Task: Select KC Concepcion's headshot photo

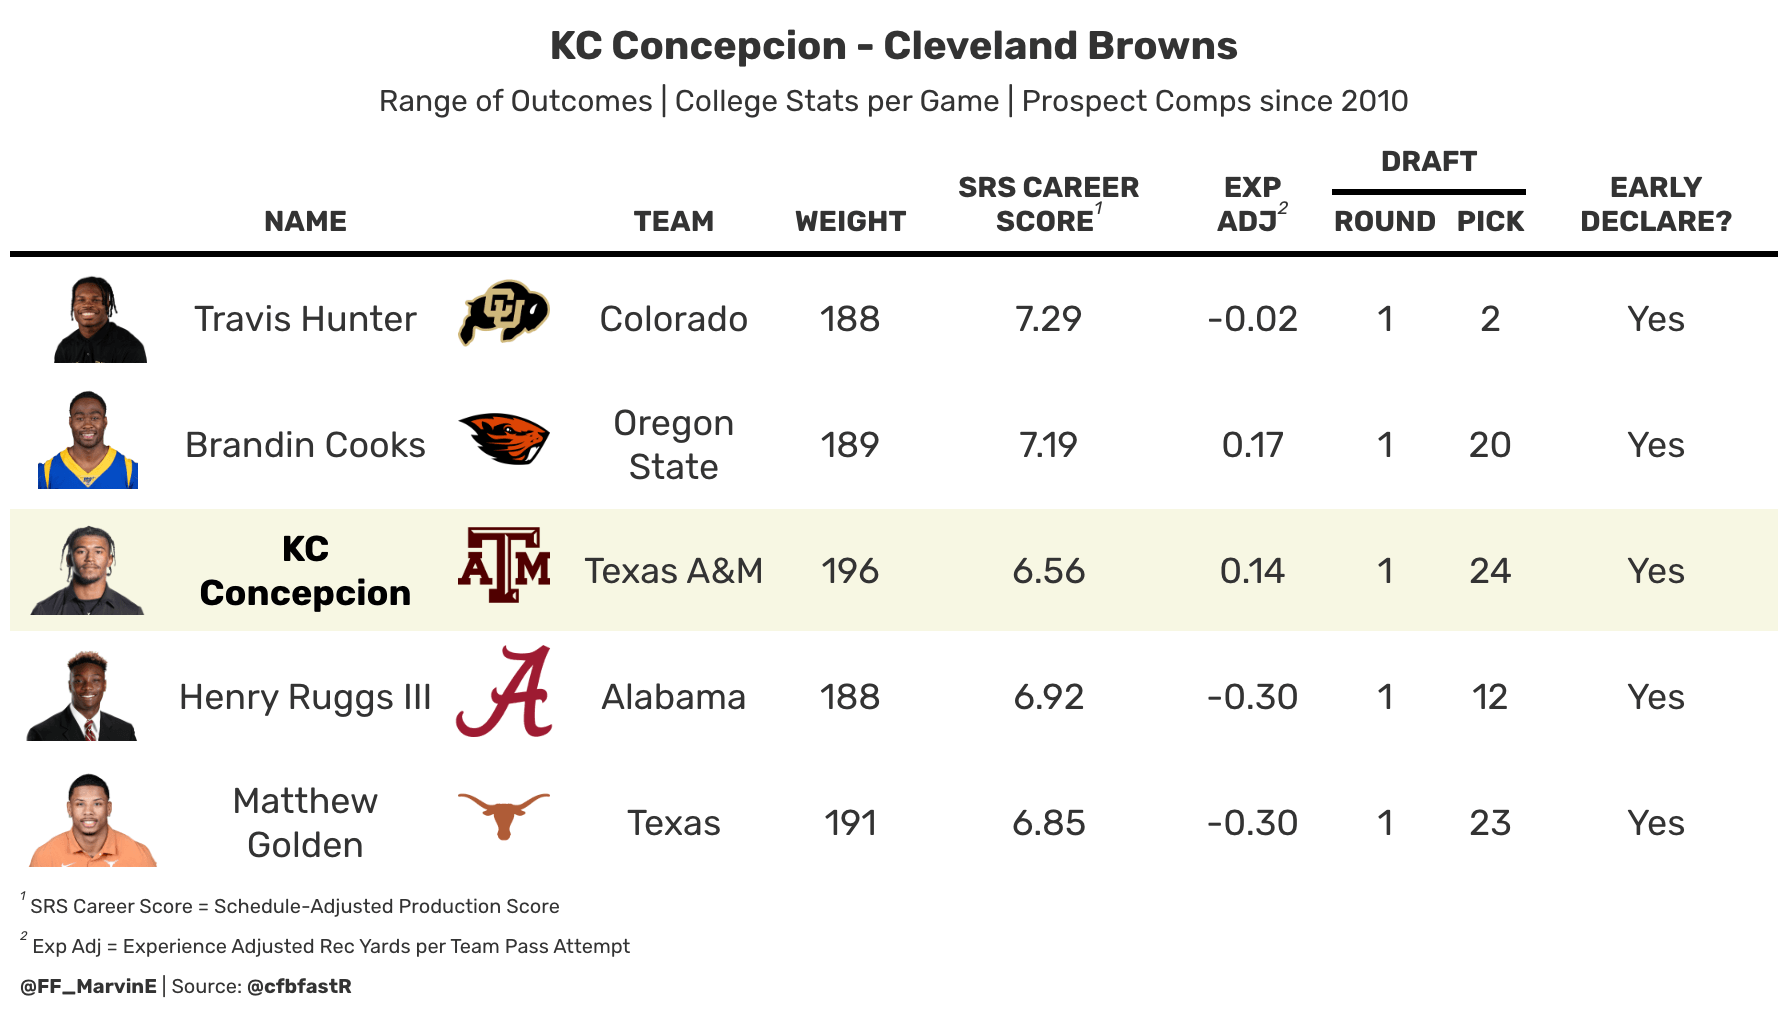Action: [x=88, y=570]
